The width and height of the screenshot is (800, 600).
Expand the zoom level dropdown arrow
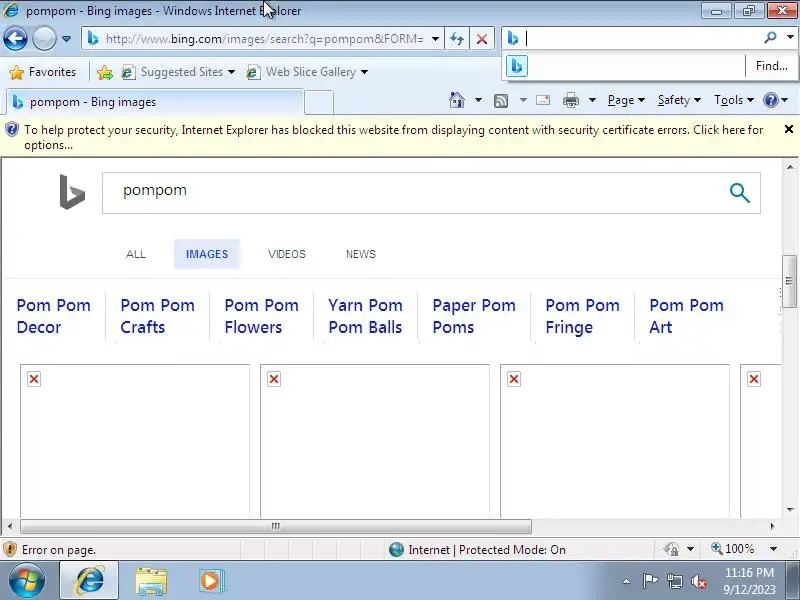773,549
